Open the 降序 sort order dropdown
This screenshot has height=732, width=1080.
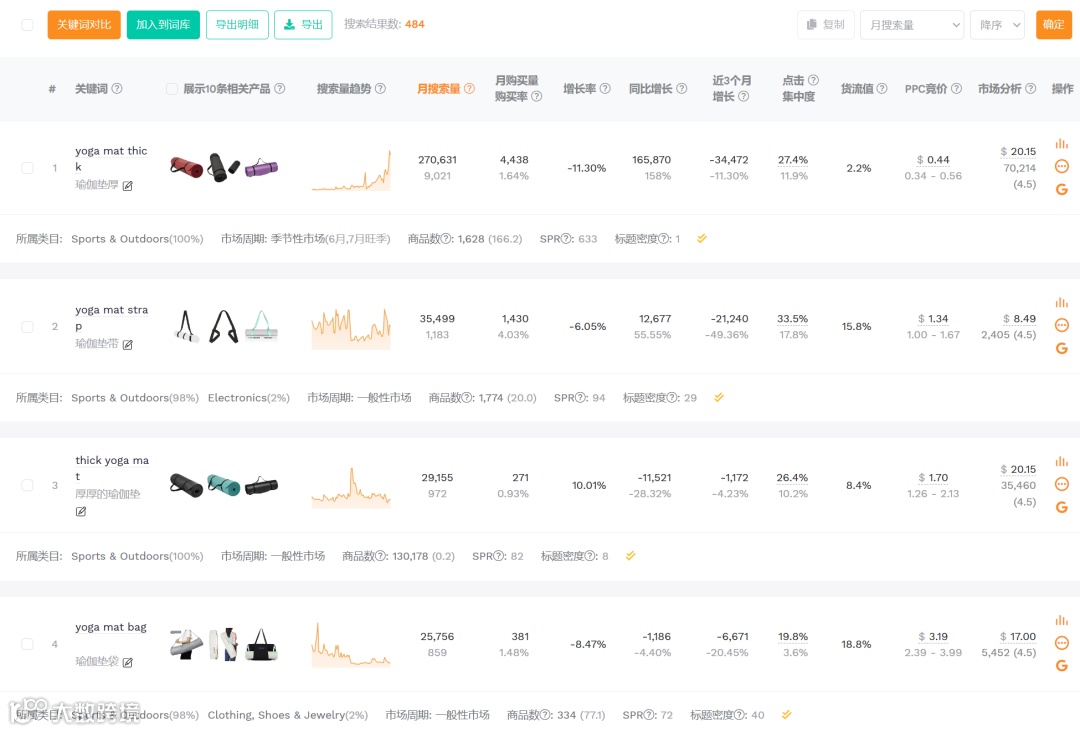[x=997, y=25]
